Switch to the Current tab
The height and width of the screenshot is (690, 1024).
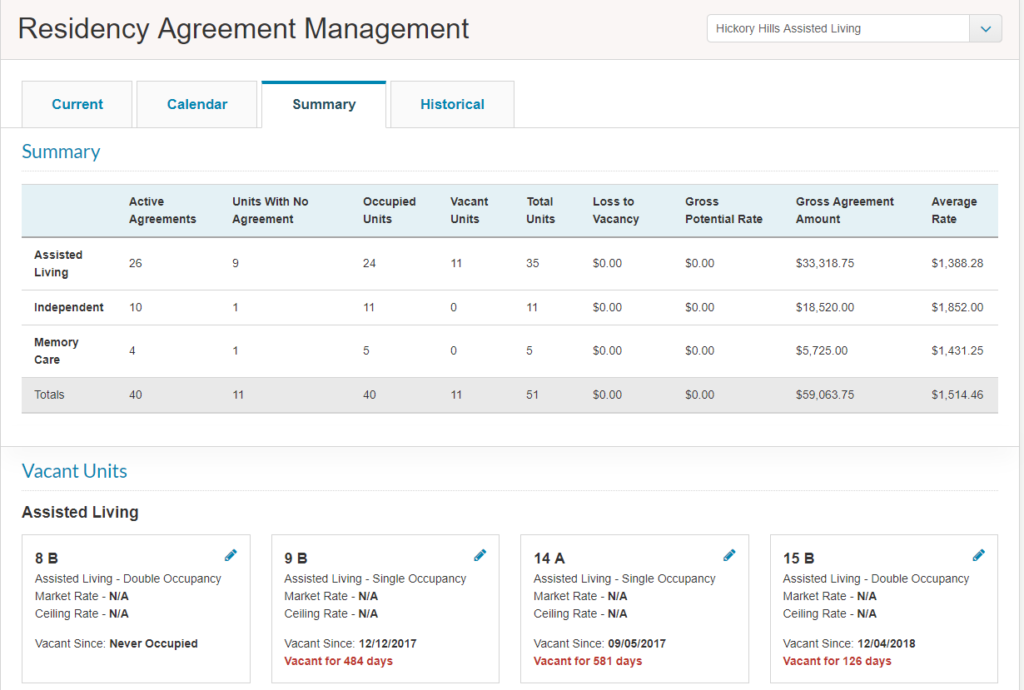(x=77, y=104)
